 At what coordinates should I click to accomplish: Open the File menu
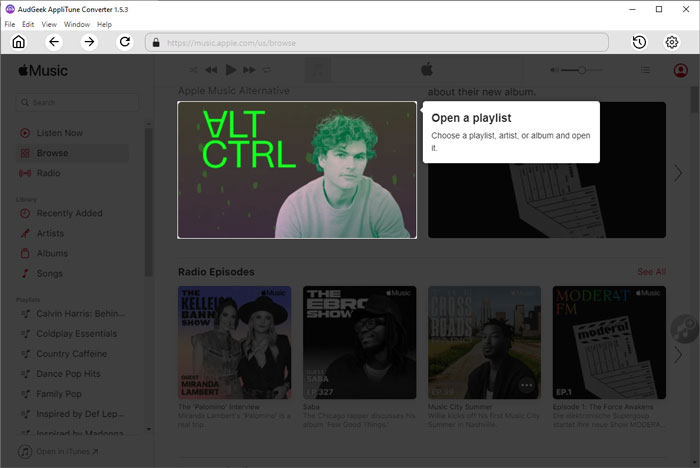tap(10, 24)
